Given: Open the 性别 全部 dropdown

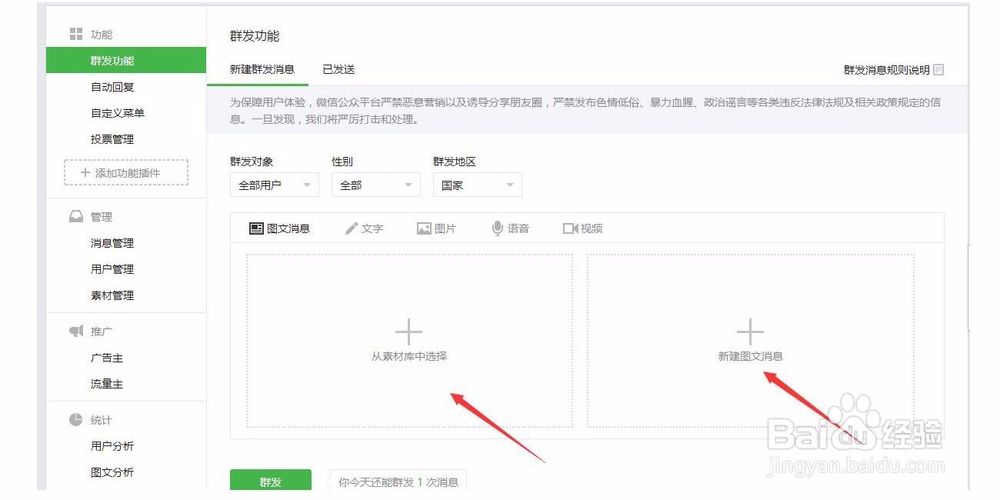Looking at the screenshot, I should (x=376, y=185).
